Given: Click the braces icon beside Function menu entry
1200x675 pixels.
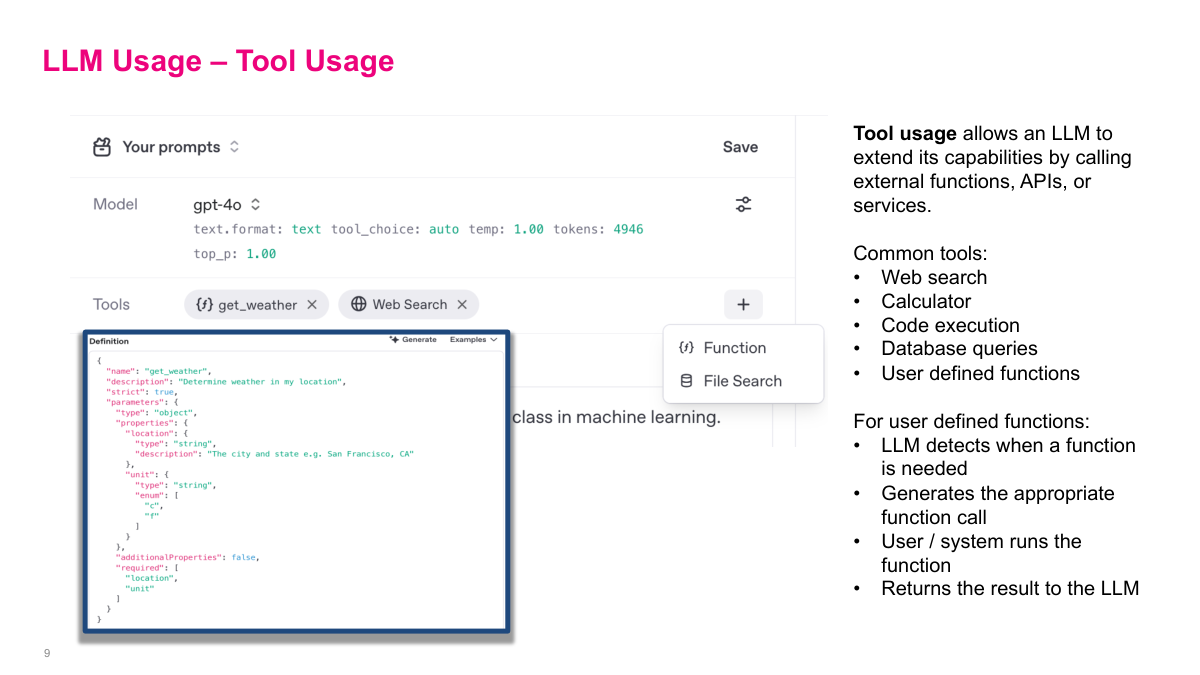Looking at the screenshot, I should tap(686, 348).
